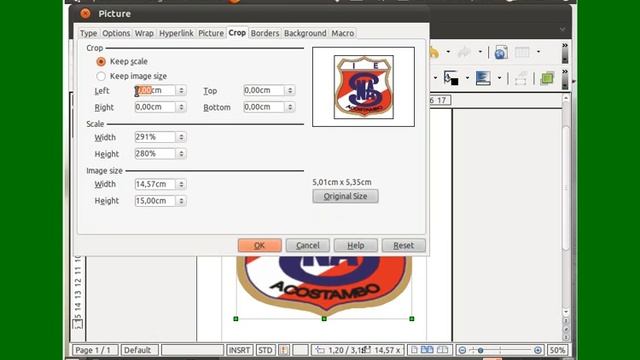Click the crop preview thumbnail
Screen dimensions: 640x360
[x=363, y=87]
